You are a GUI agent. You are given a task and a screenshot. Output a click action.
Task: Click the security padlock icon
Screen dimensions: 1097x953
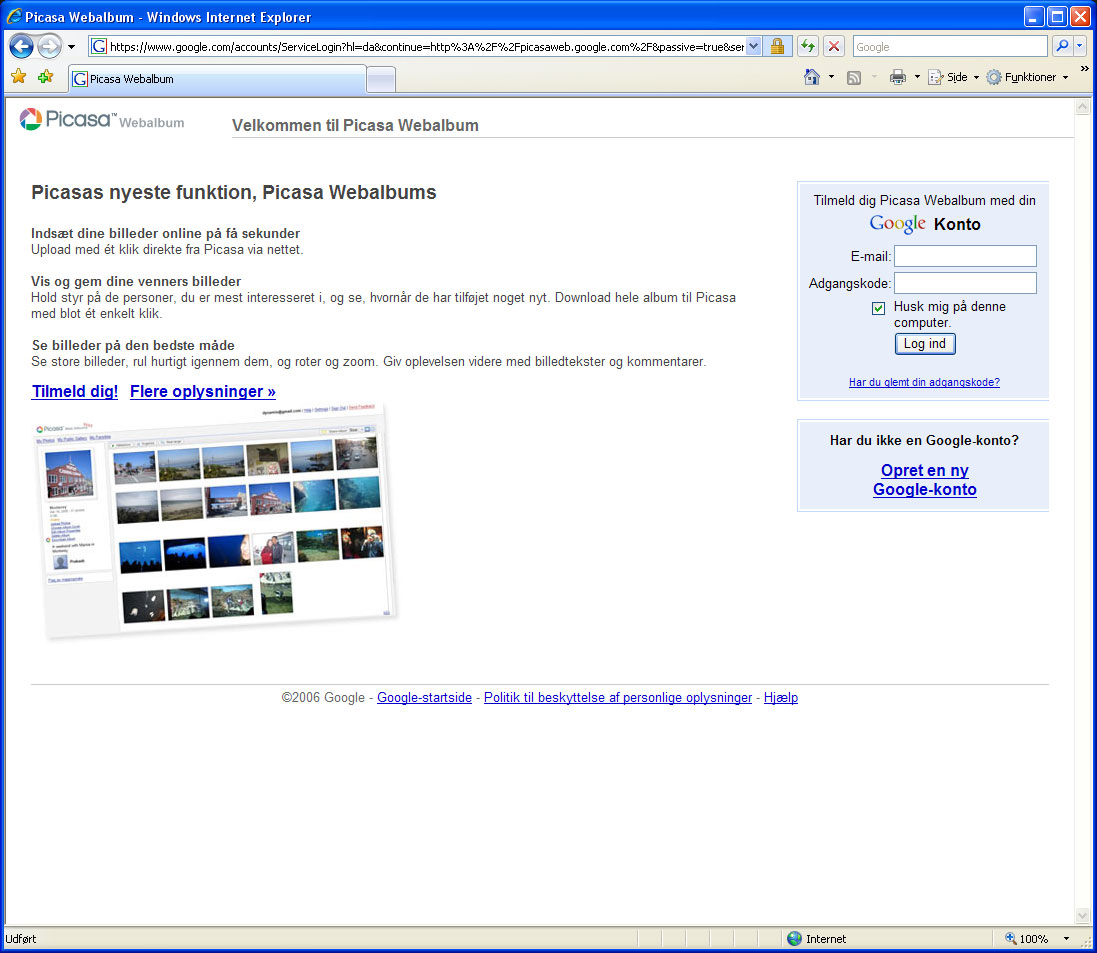777,47
